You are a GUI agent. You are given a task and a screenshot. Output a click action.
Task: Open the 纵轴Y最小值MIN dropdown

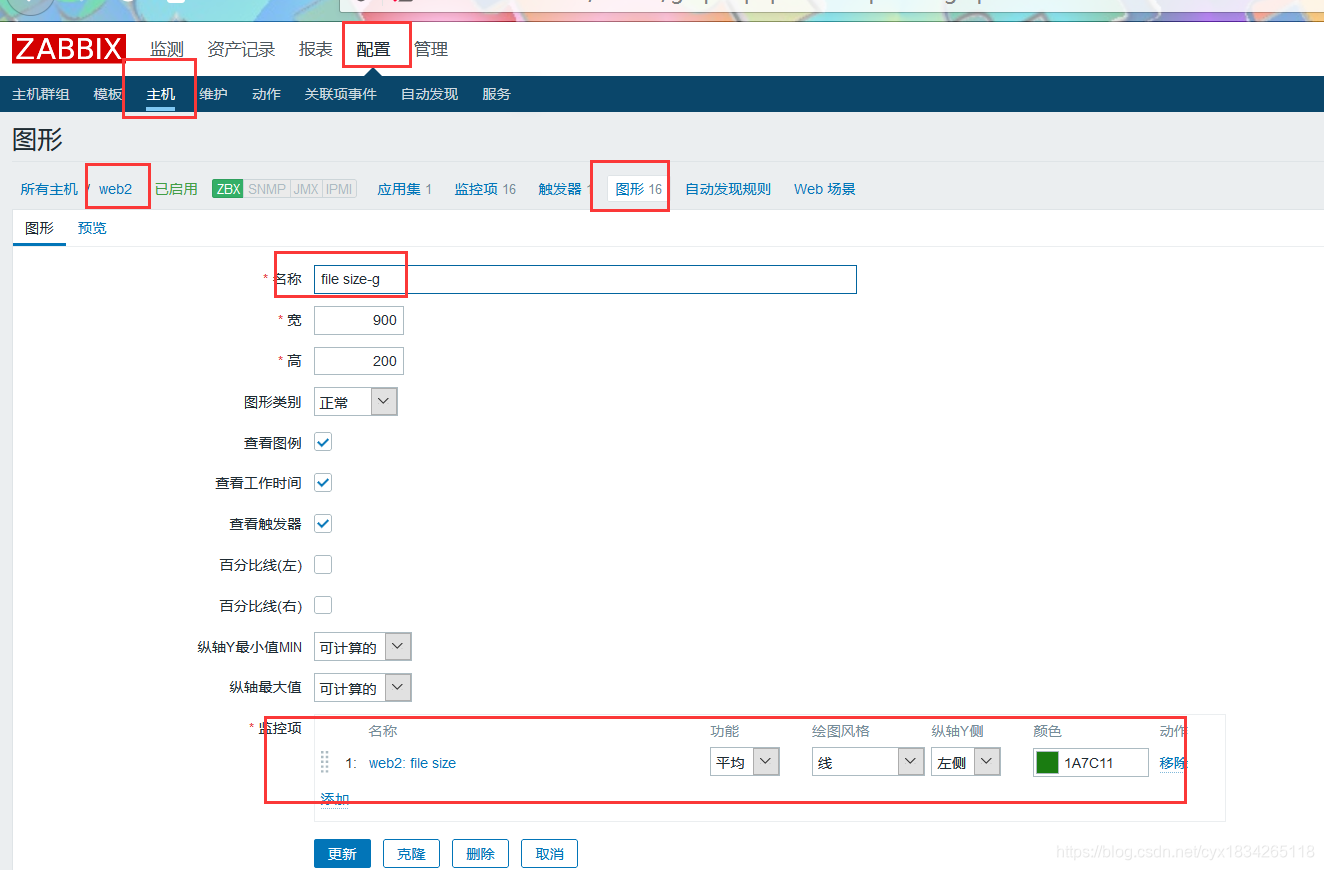point(363,647)
